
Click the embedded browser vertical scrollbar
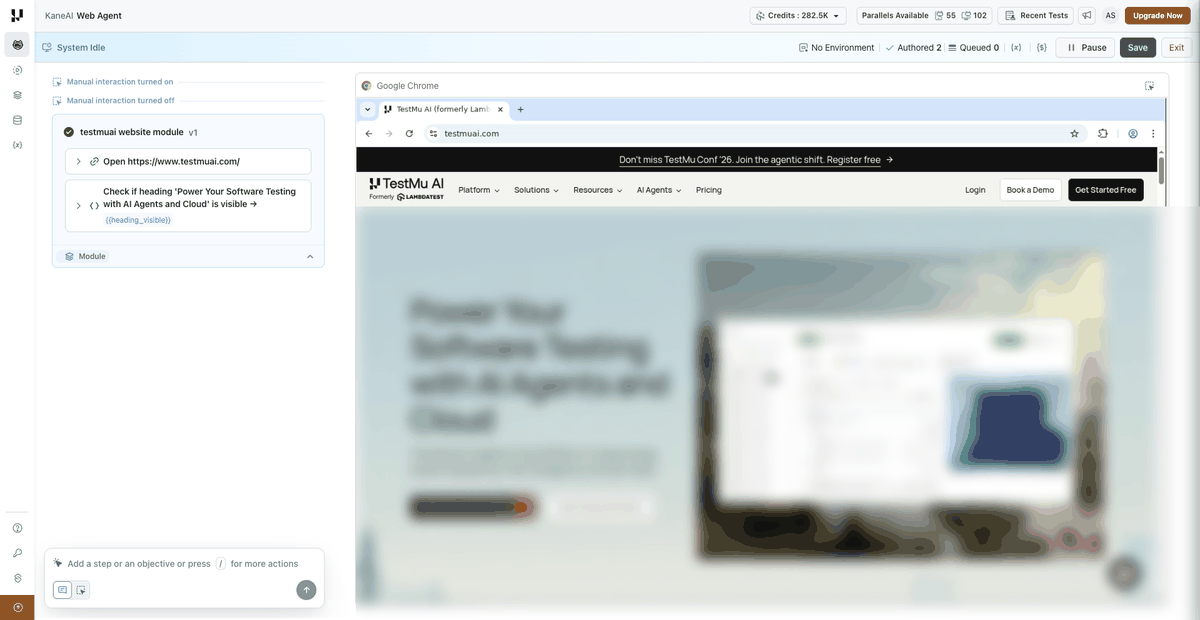(1161, 170)
